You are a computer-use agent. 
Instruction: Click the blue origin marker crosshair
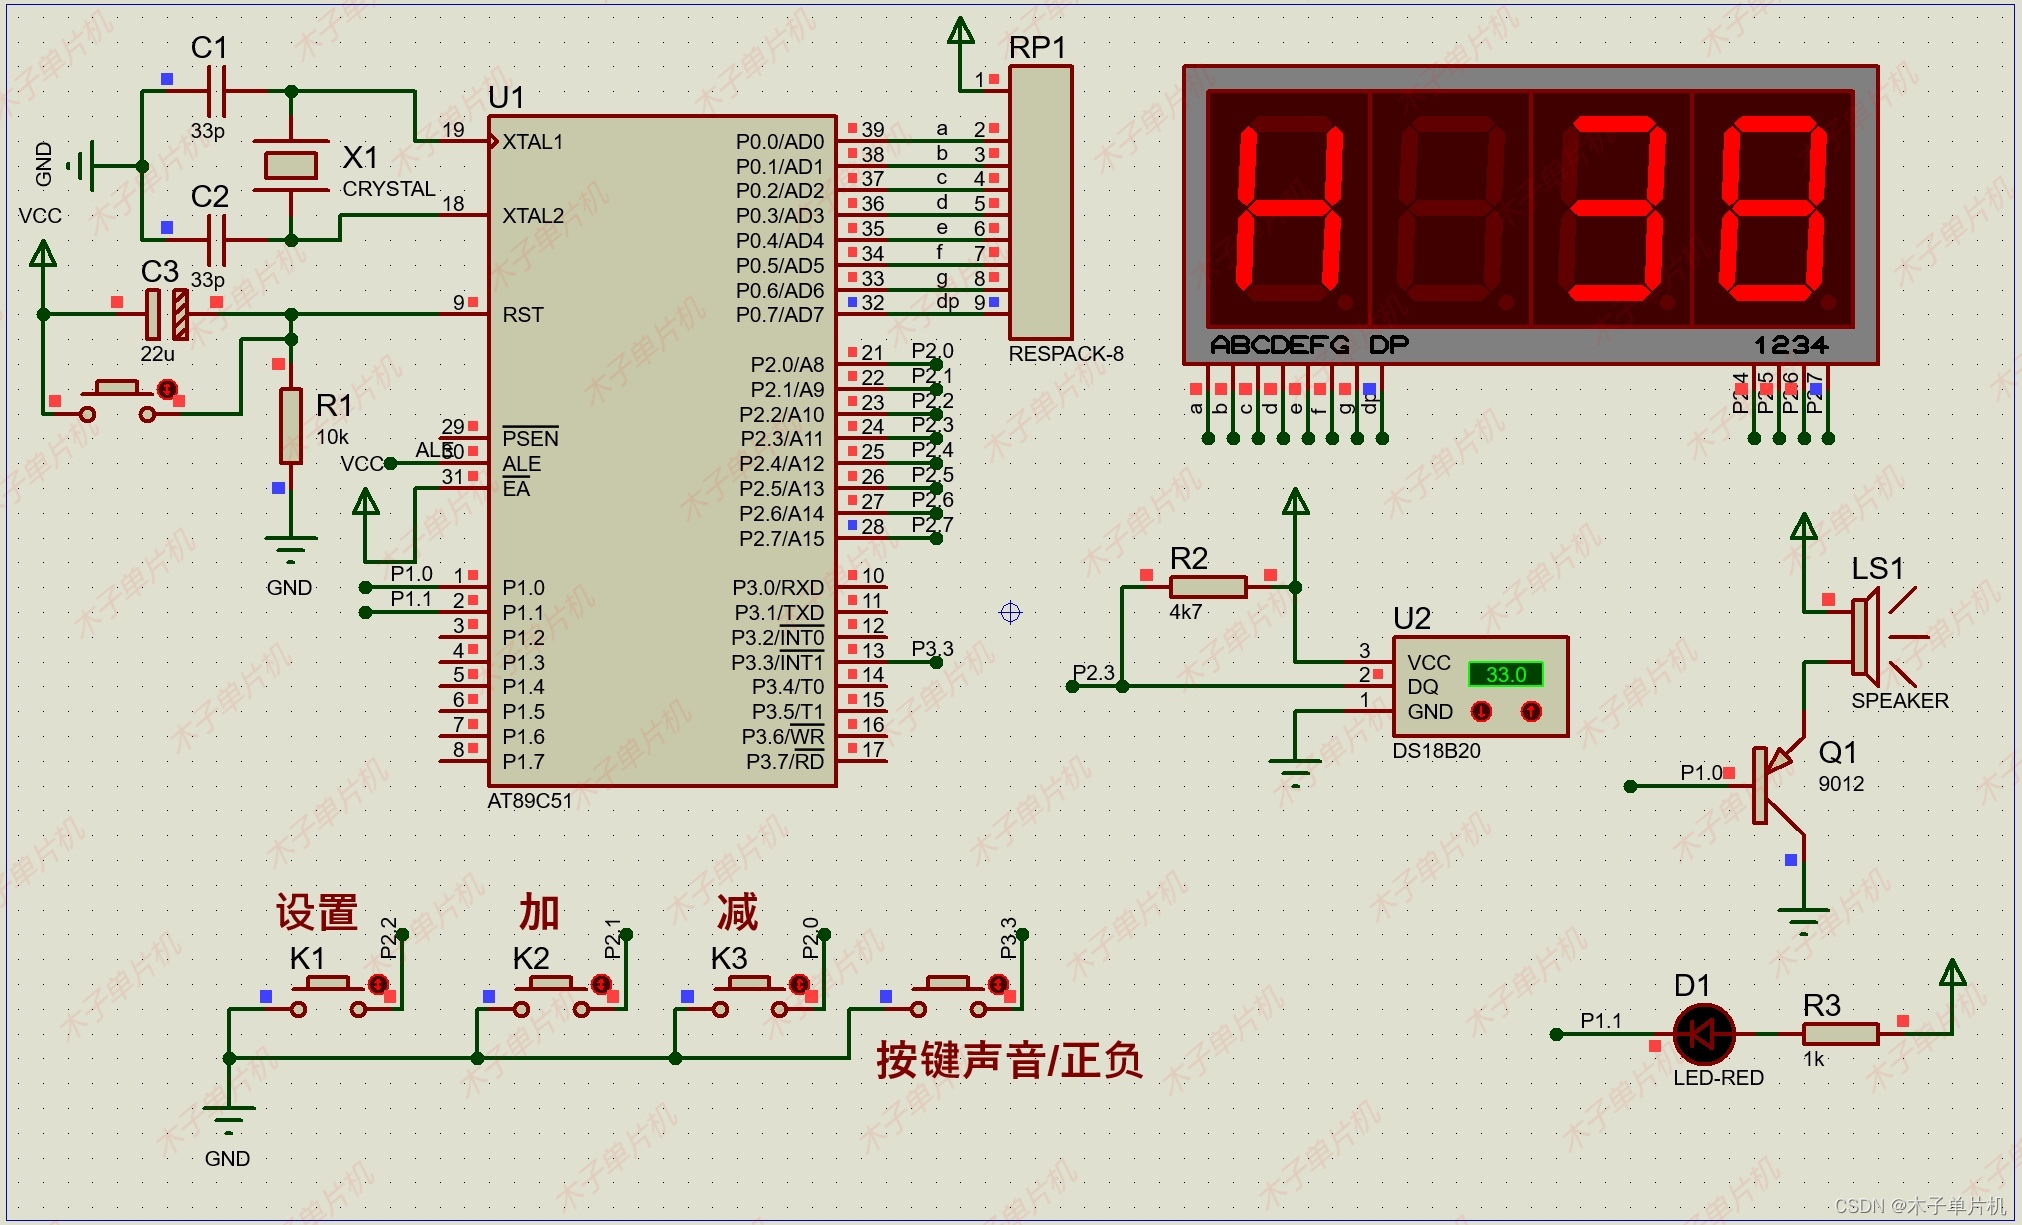[x=1010, y=612]
